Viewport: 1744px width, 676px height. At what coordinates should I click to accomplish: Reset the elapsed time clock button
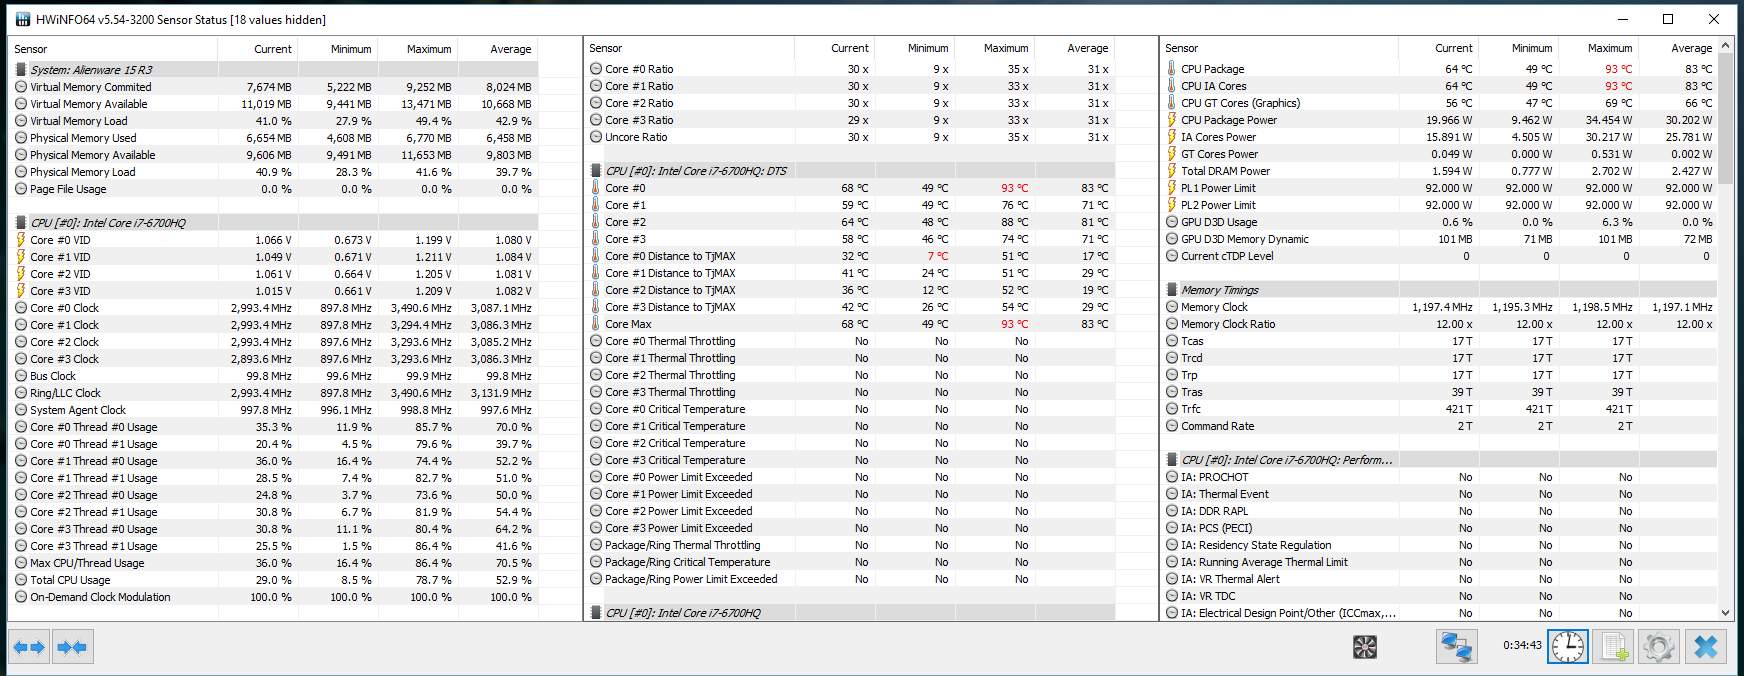pos(1567,647)
